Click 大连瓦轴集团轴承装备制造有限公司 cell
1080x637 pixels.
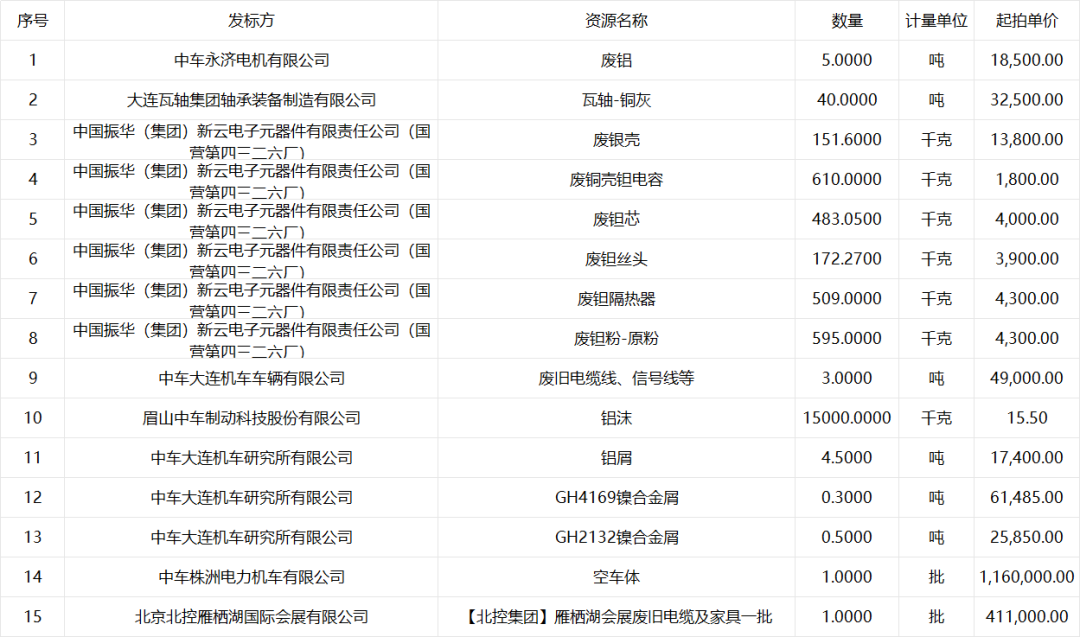click(251, 101)
